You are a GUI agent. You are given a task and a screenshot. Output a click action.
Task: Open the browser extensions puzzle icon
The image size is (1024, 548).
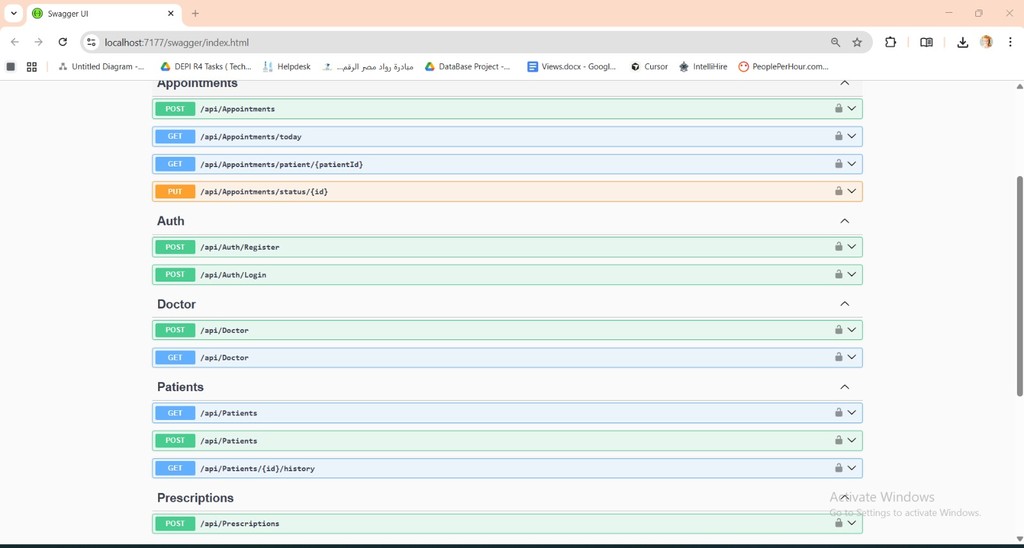point(890,42)
